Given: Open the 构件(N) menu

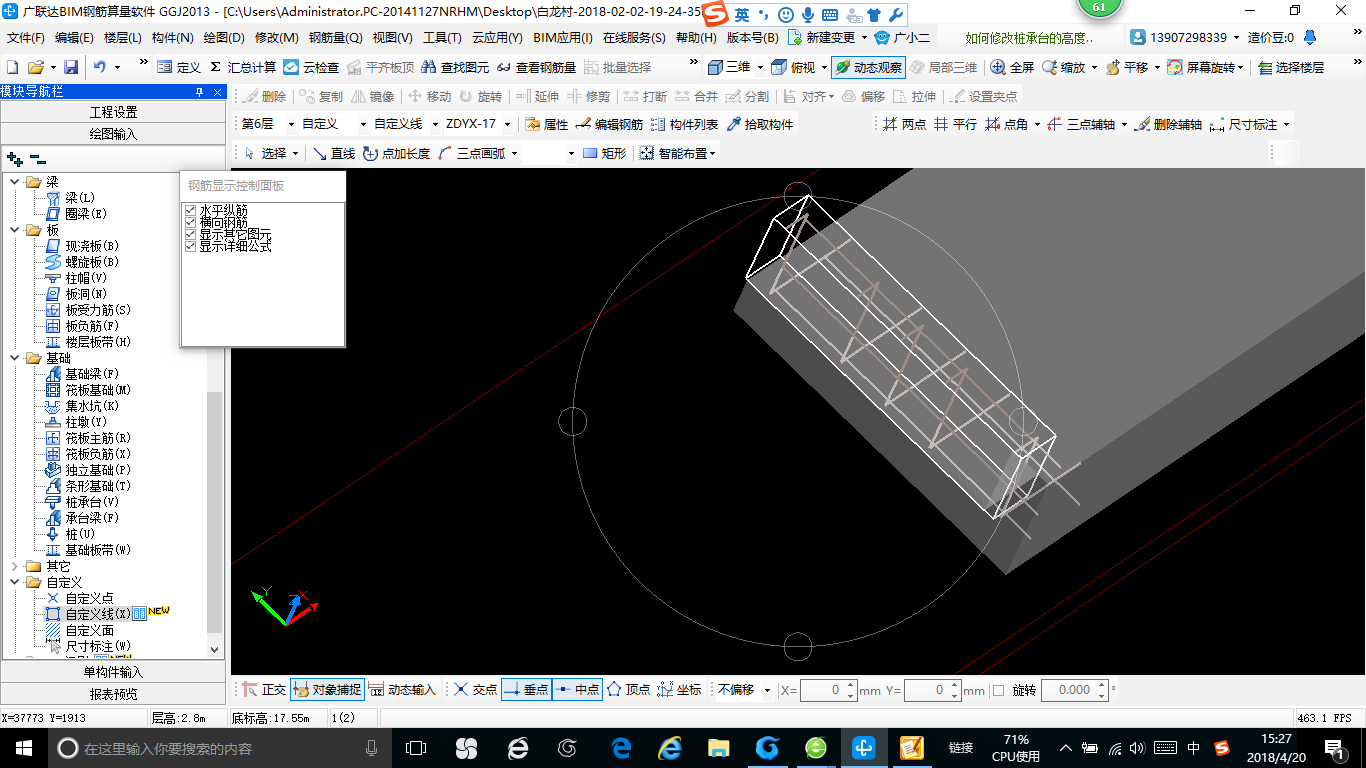Looking at the screenshot, I should (x=172, y=38).
